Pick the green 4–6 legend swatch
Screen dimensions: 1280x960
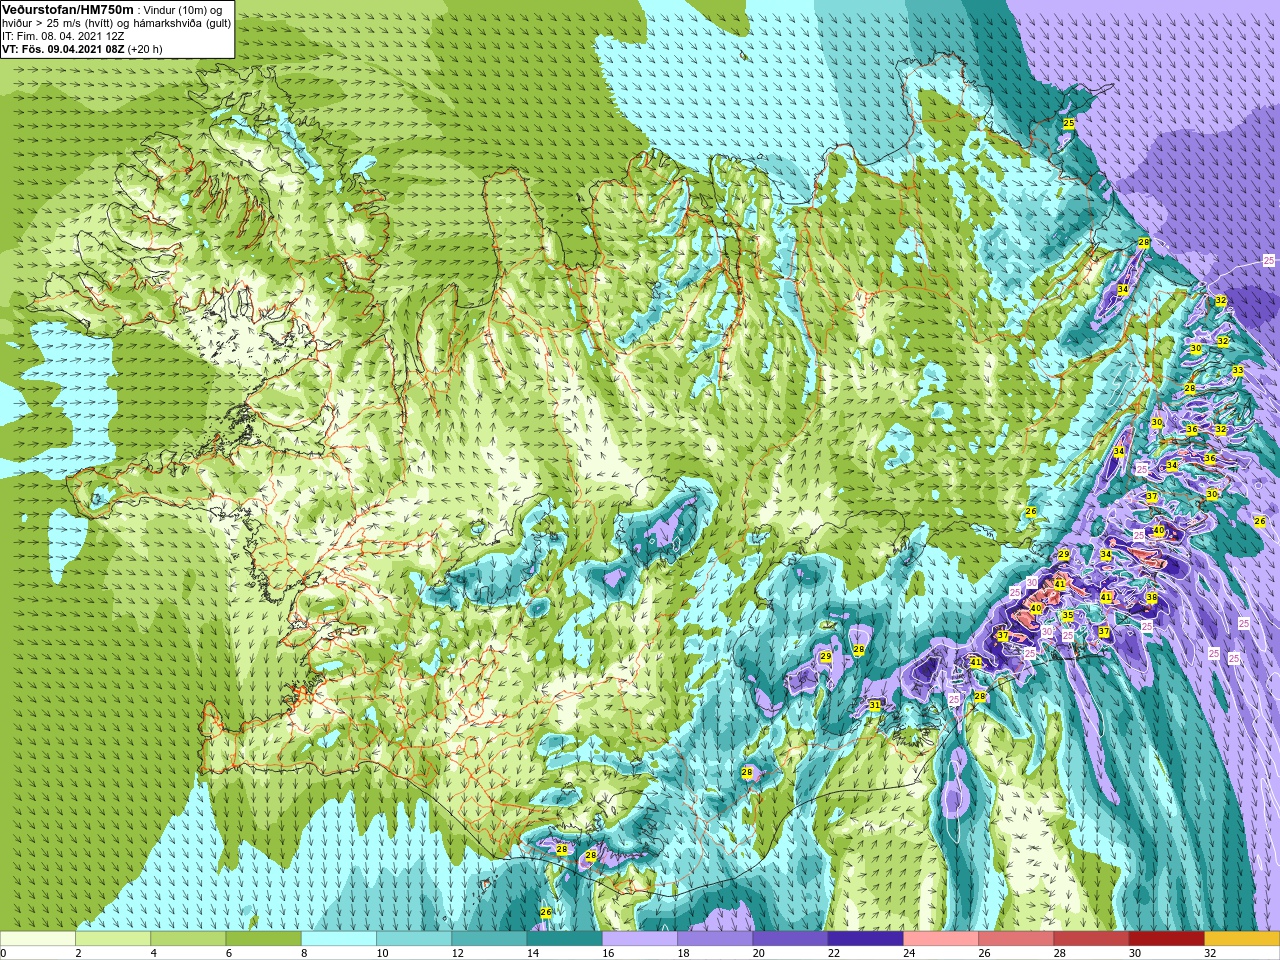(188, 939)
